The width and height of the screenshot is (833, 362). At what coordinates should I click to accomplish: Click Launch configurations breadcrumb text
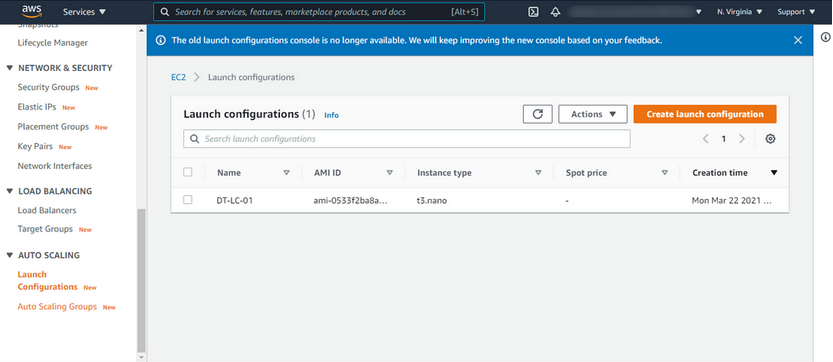point(251,77)
